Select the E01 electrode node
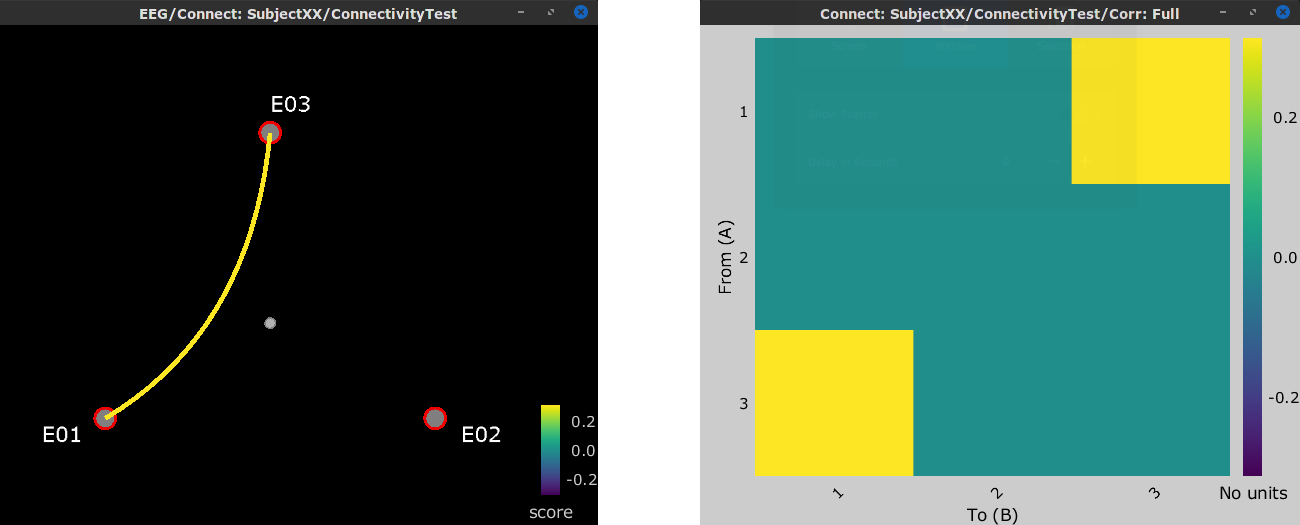 pyautogui.click(x=105, y=418)
